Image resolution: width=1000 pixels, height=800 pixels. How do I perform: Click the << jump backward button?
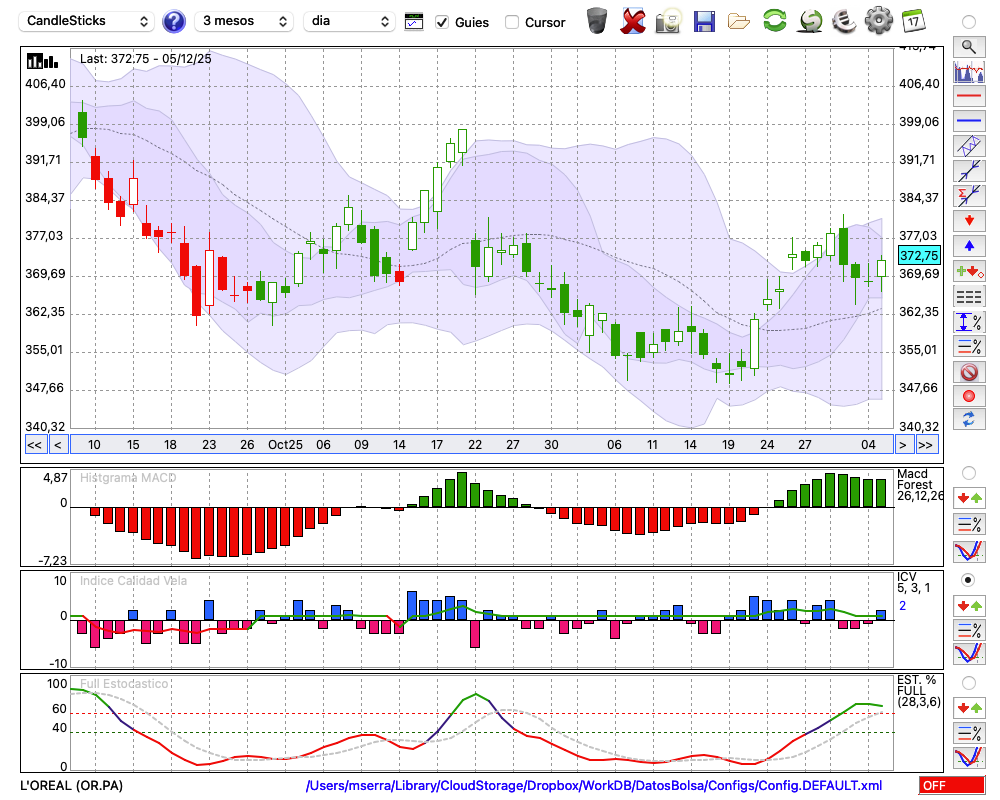pyautogui.click(x=34, y=445)
